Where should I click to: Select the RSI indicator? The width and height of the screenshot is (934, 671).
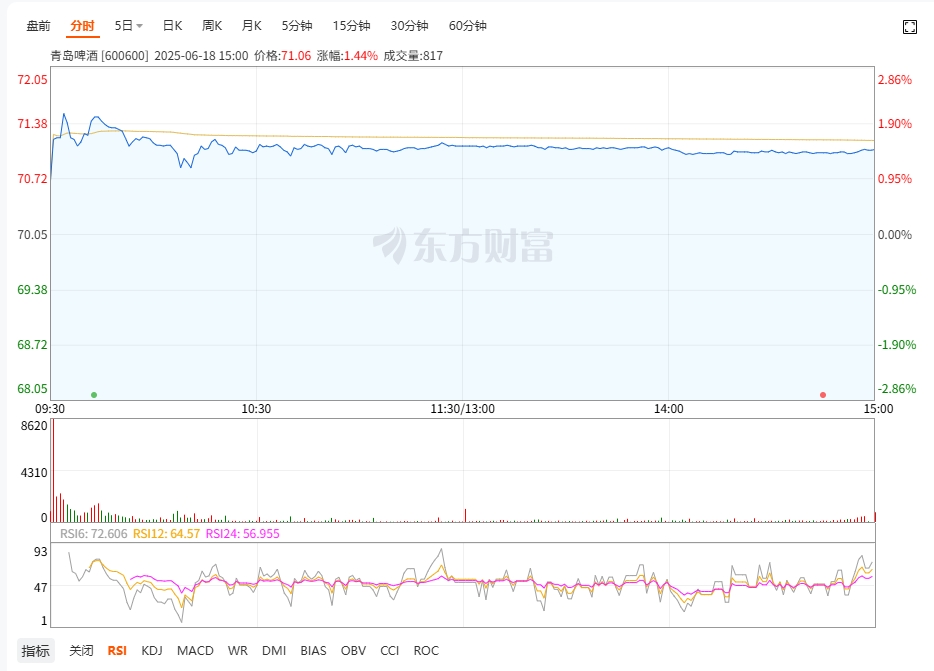coord(117,651)
